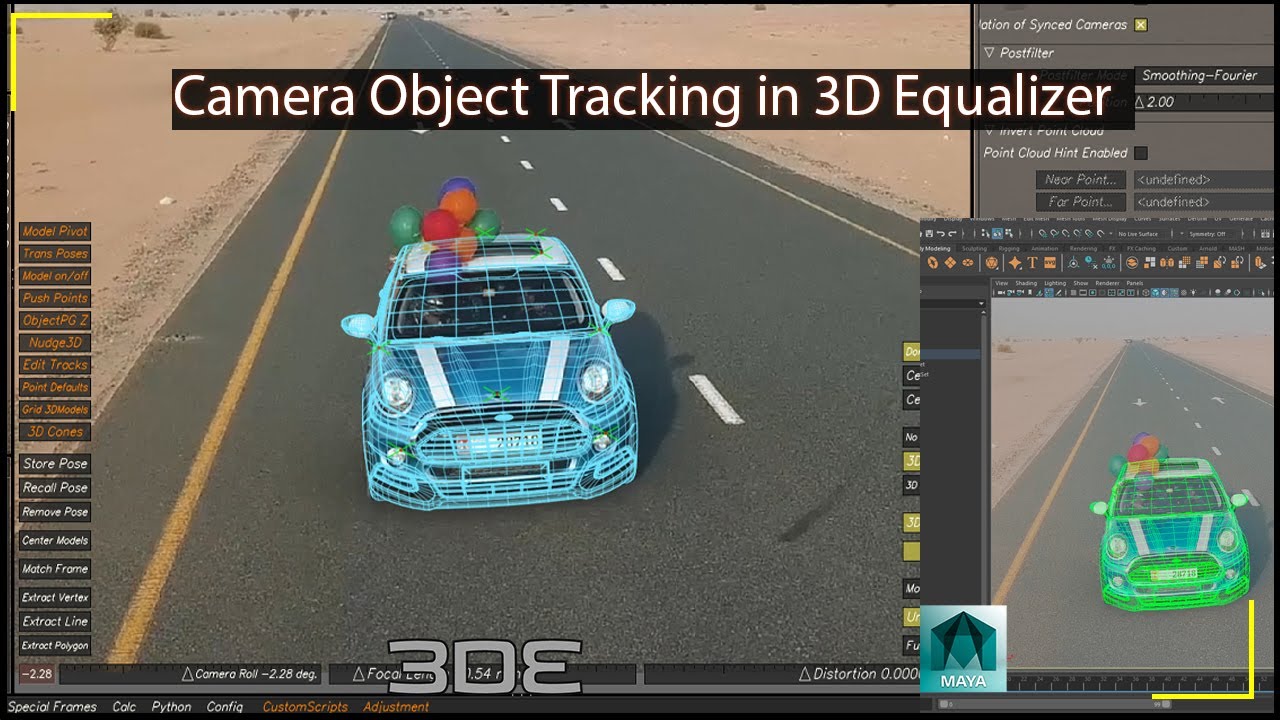Click the Store Pose button

point(55,464)
